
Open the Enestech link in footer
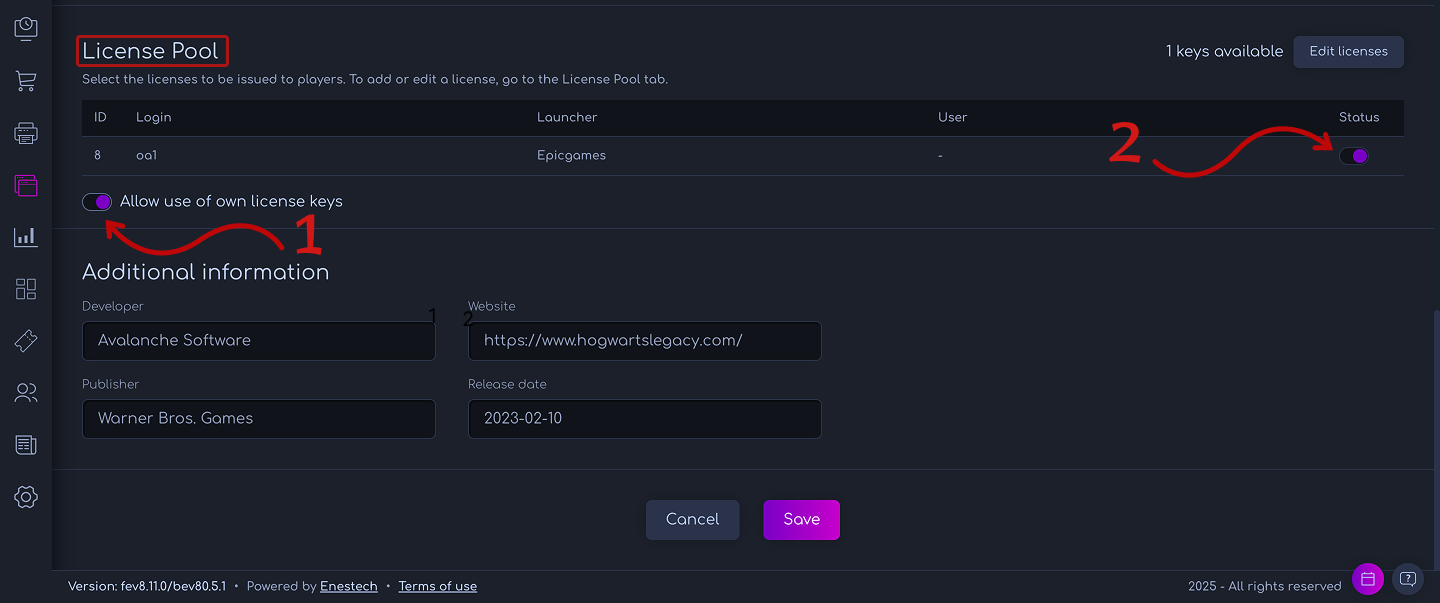click(348, 586)
